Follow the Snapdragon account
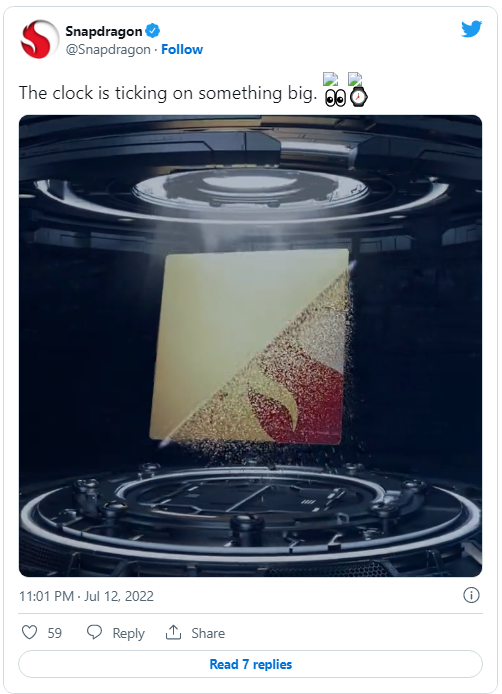Viewport: 502px width, 694px height. (x=182, y=49)
